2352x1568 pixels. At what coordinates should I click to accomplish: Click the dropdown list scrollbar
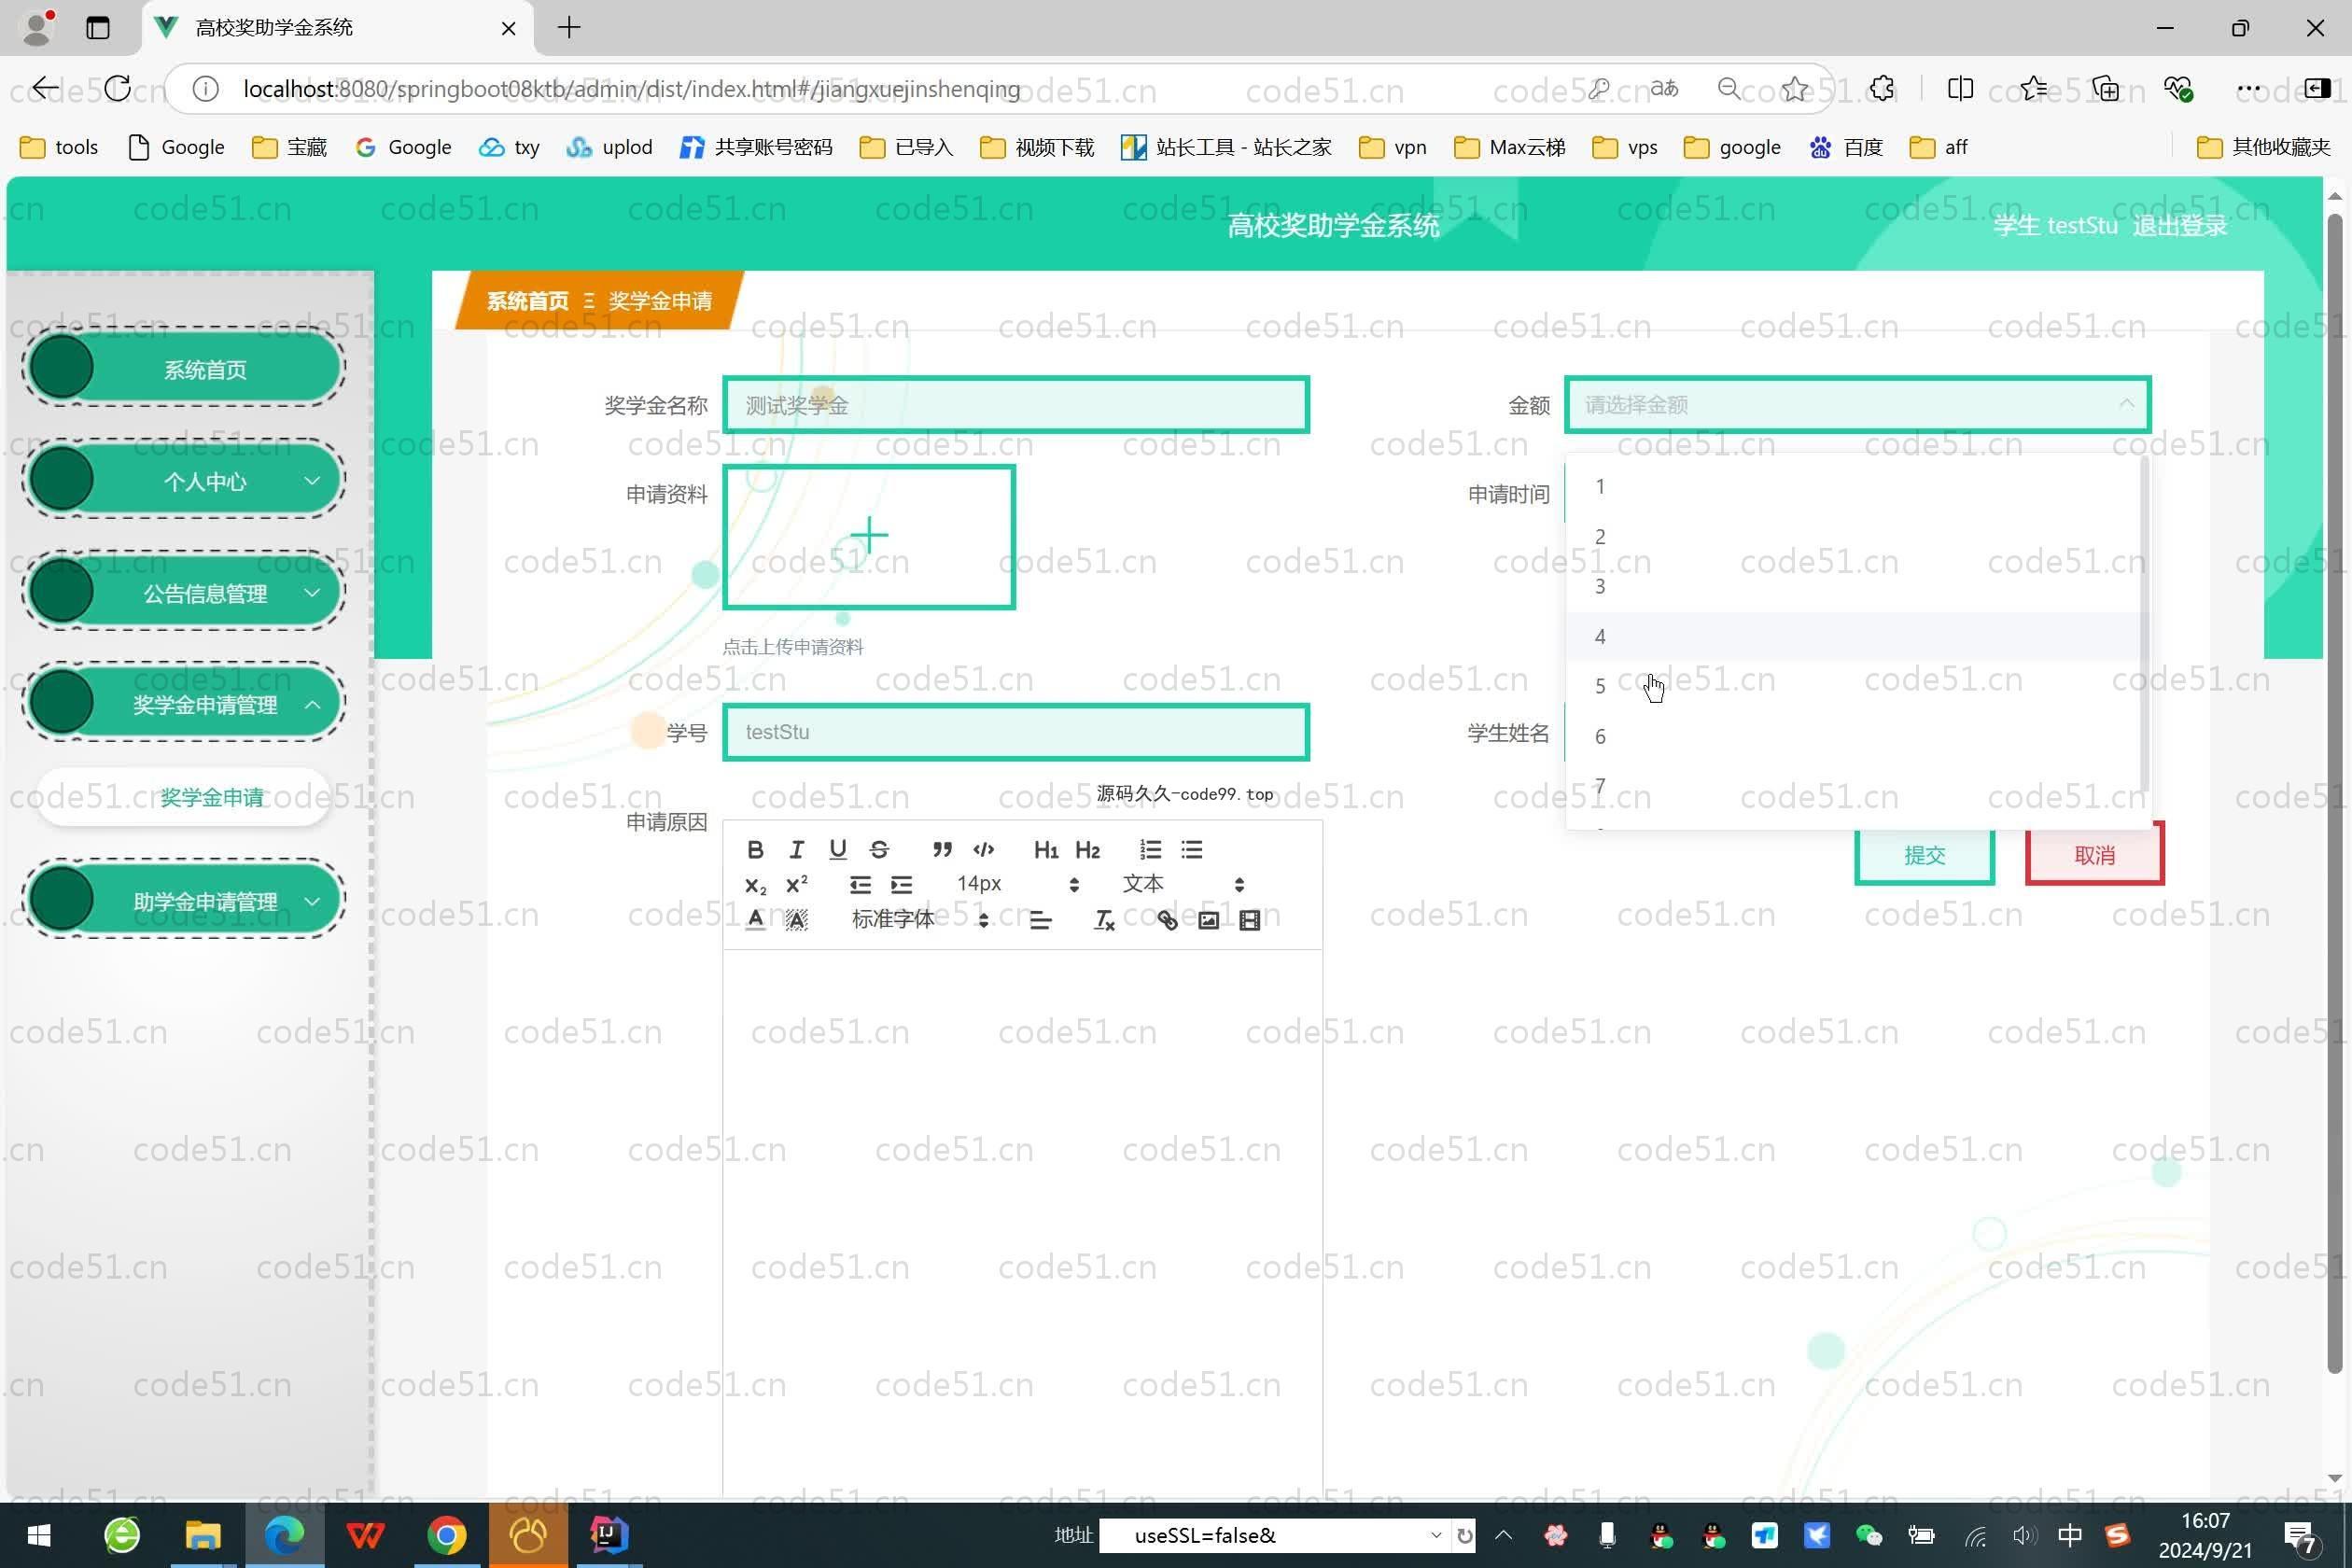coord(2144,625)
